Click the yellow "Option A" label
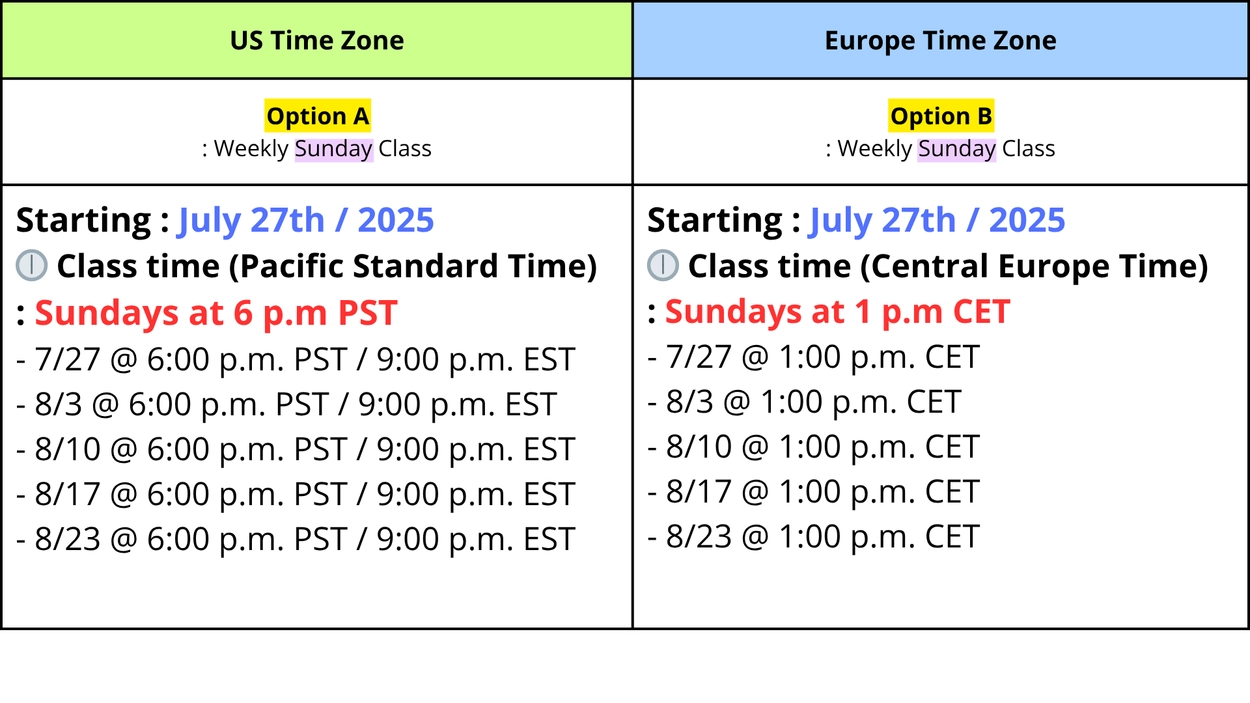 pyautogui.click(x=317, y=116)
